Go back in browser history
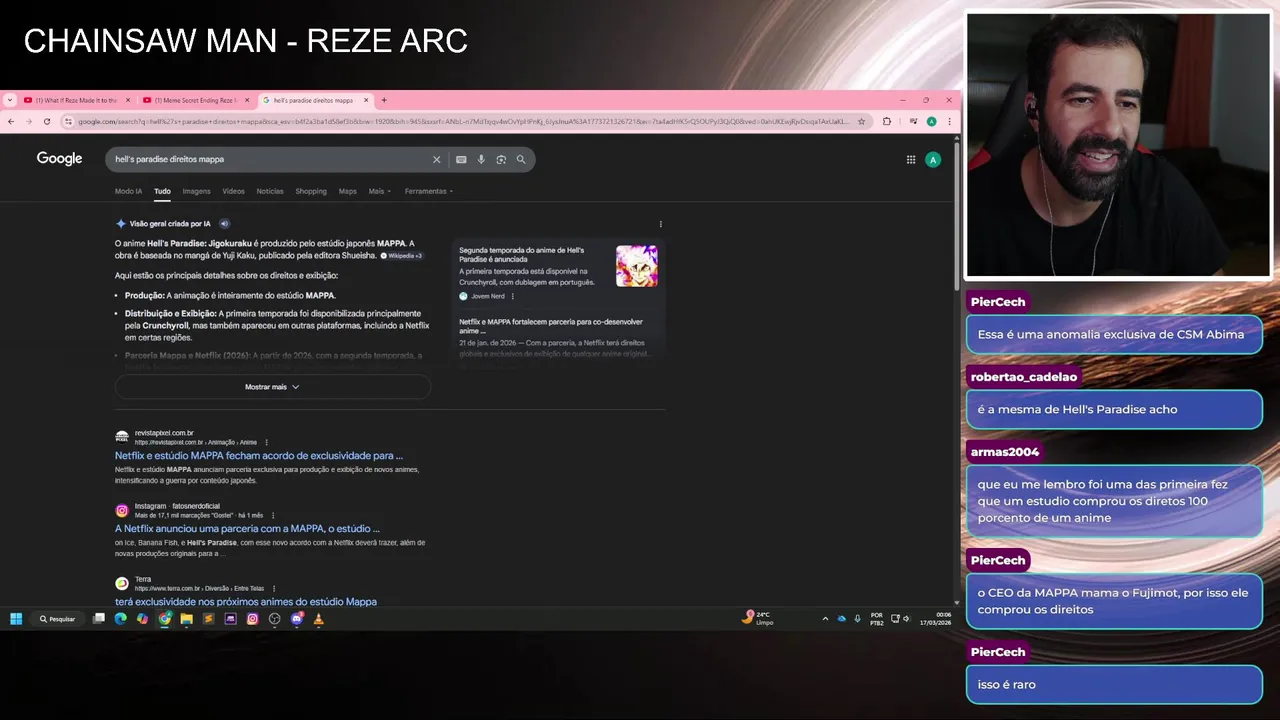The width and height of the screenshot is (1280, 720). tap(10, 122)
